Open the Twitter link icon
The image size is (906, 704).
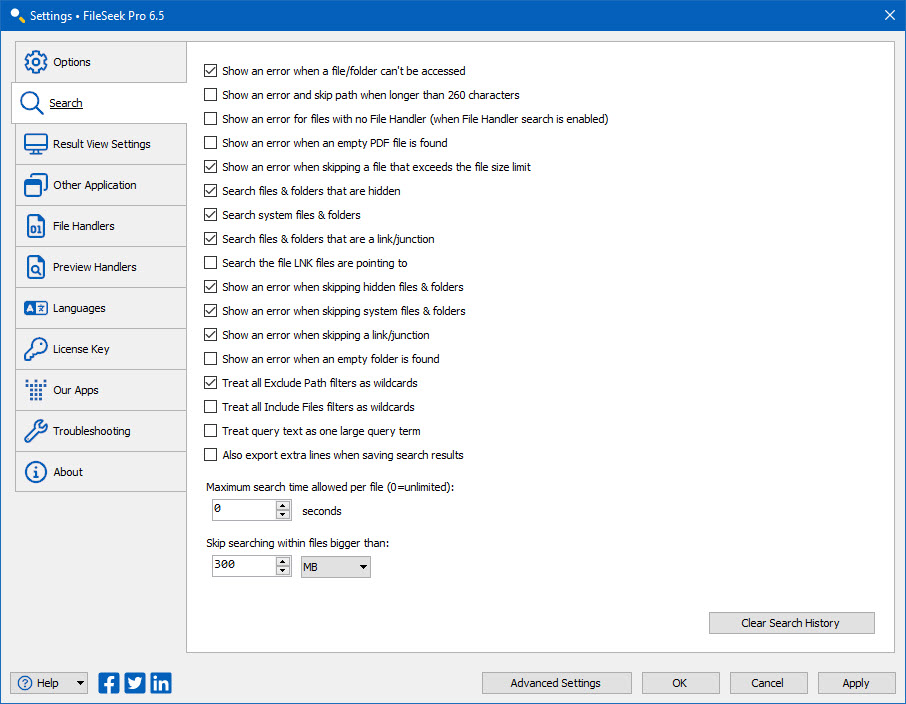point(135,683)
